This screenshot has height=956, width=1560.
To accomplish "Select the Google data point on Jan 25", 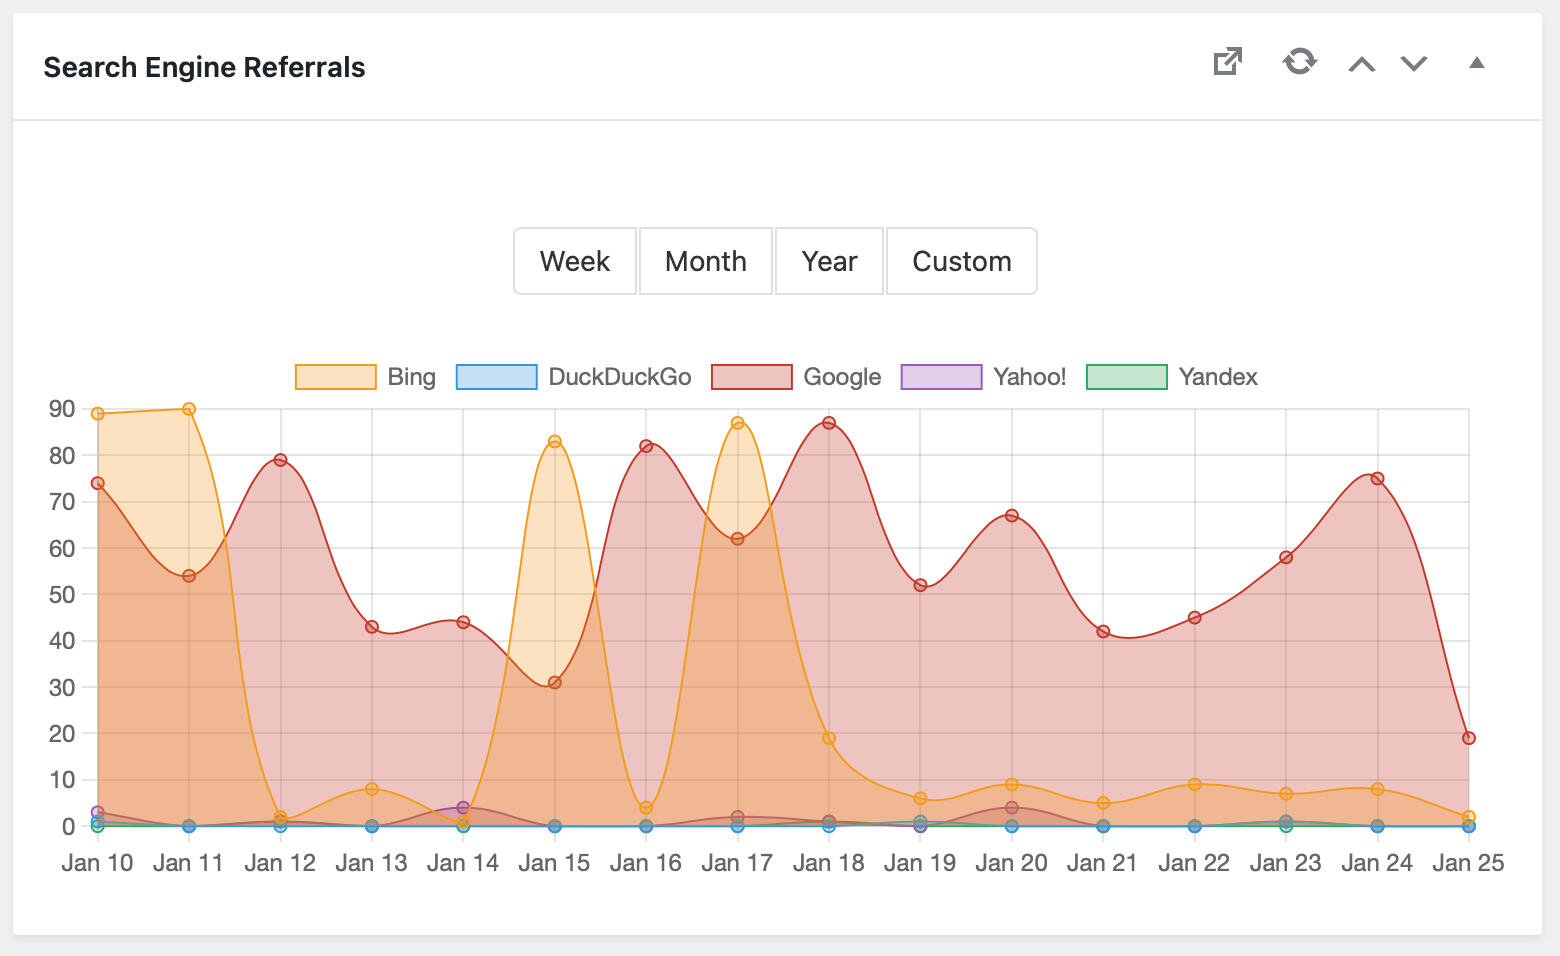I will pos(1468,738).
